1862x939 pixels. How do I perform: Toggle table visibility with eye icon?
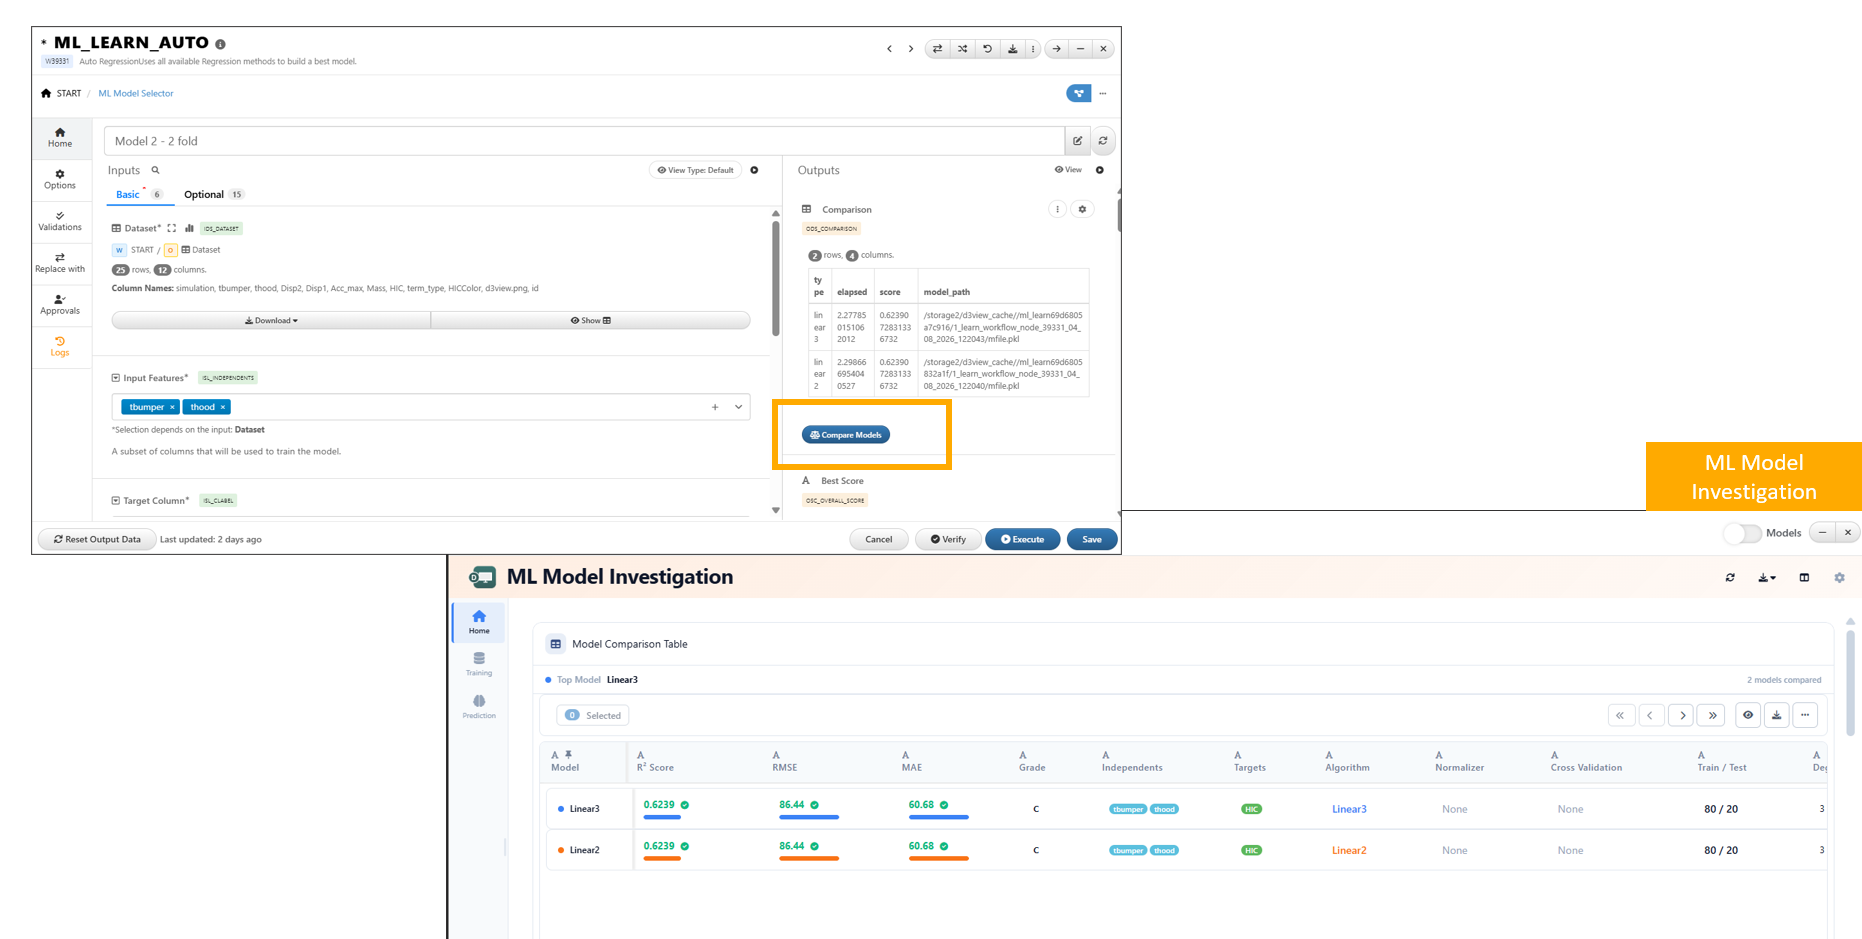coord(1748,715)
